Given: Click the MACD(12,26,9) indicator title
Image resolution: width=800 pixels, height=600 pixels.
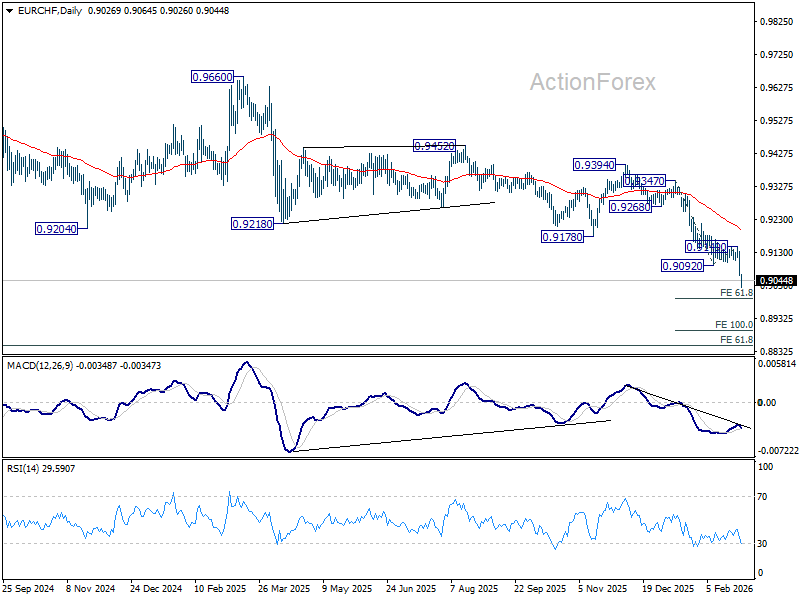Looking at the screenshot, I should (40, 366).
